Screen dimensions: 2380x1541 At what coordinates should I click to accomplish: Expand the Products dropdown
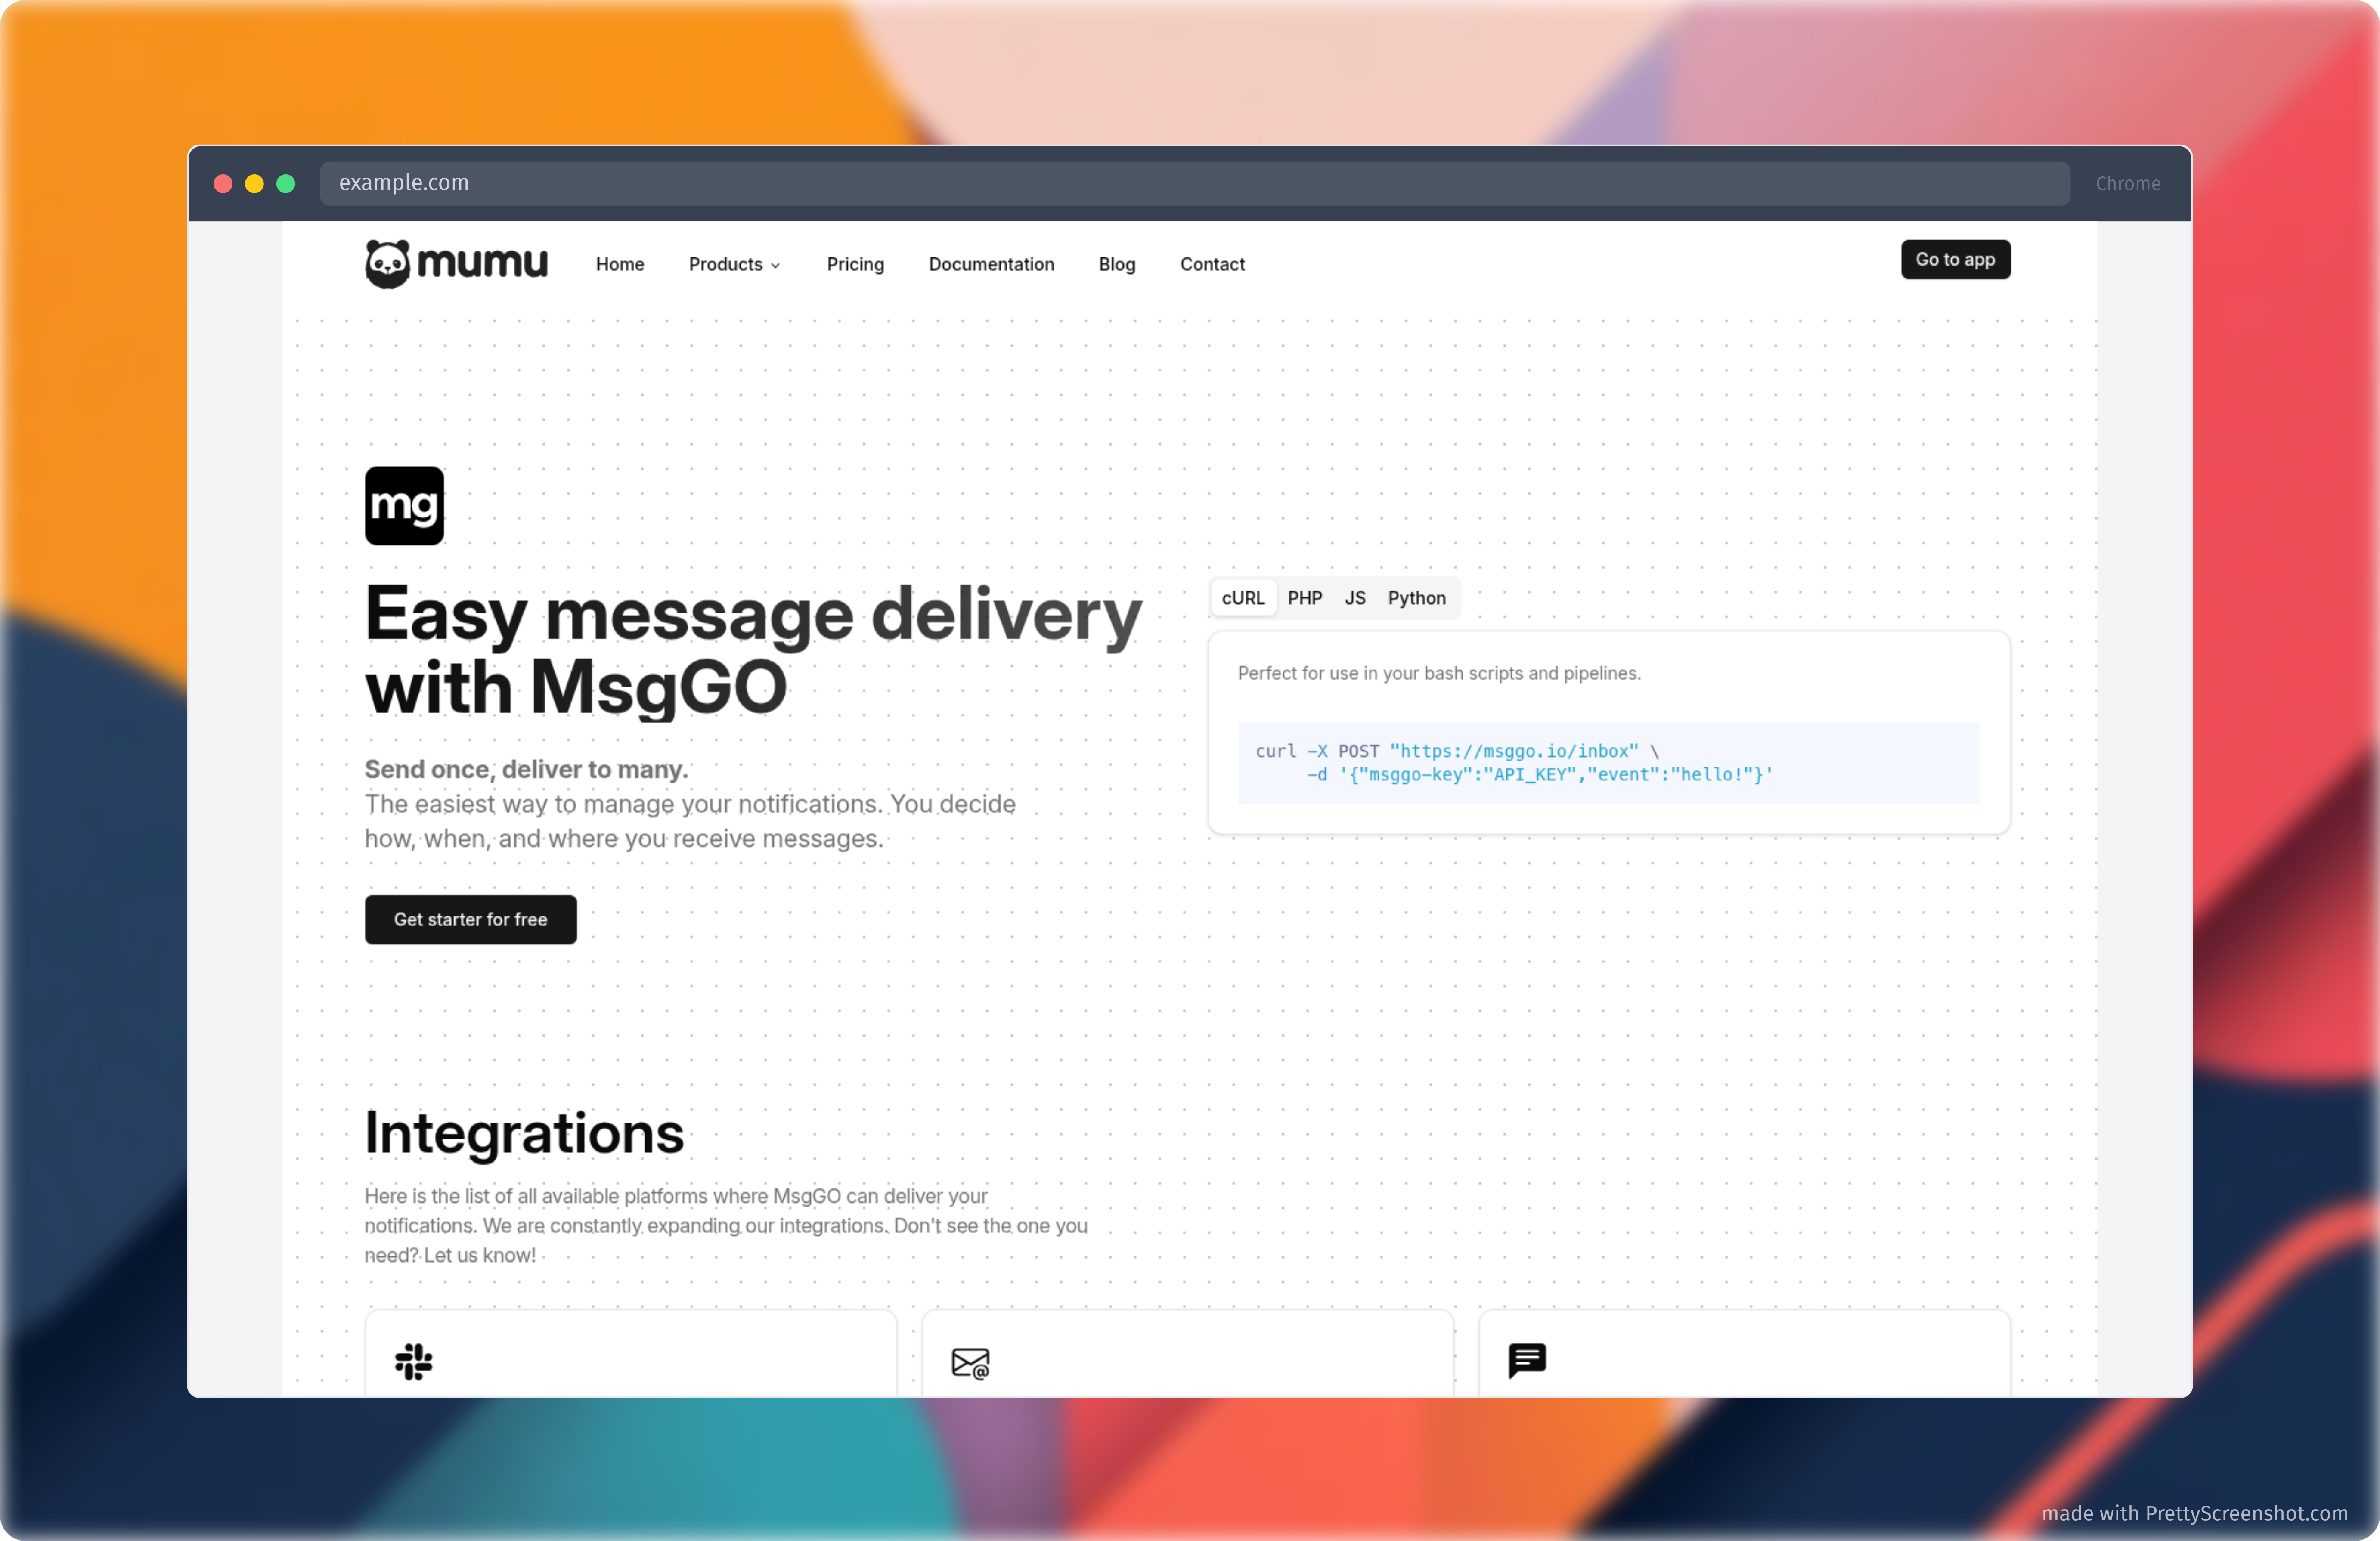(734, 264)
